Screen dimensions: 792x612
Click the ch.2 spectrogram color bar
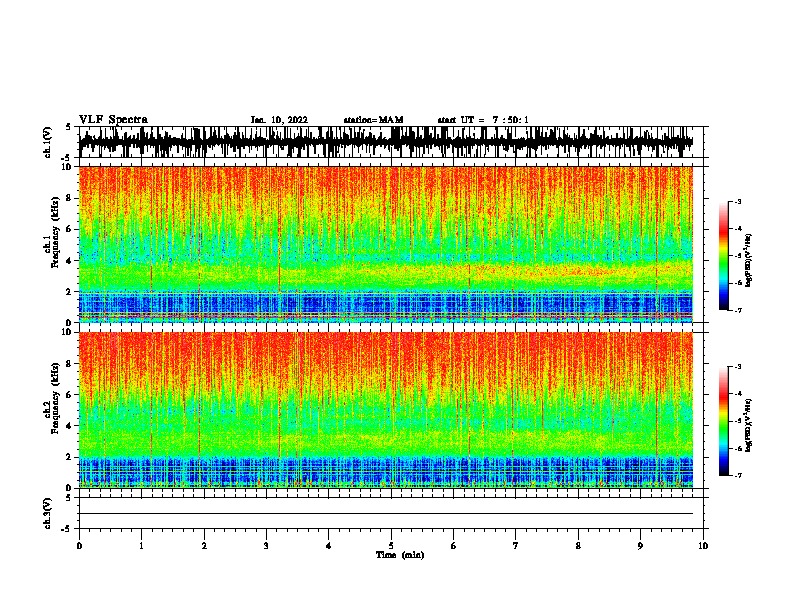pos(723,421)
